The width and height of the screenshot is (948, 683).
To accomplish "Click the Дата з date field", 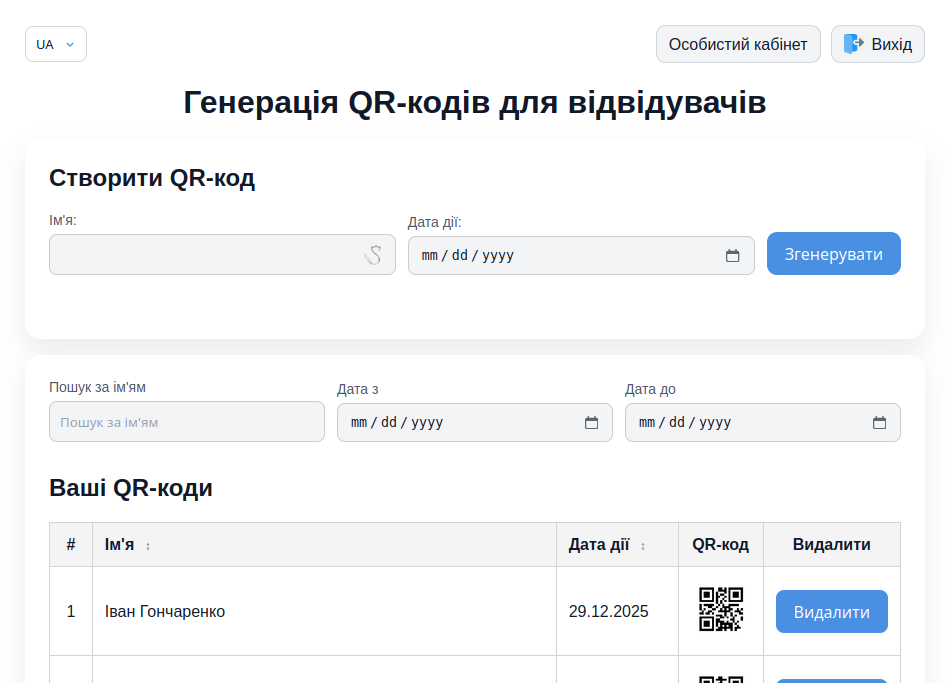I will (x=475, y=422).
